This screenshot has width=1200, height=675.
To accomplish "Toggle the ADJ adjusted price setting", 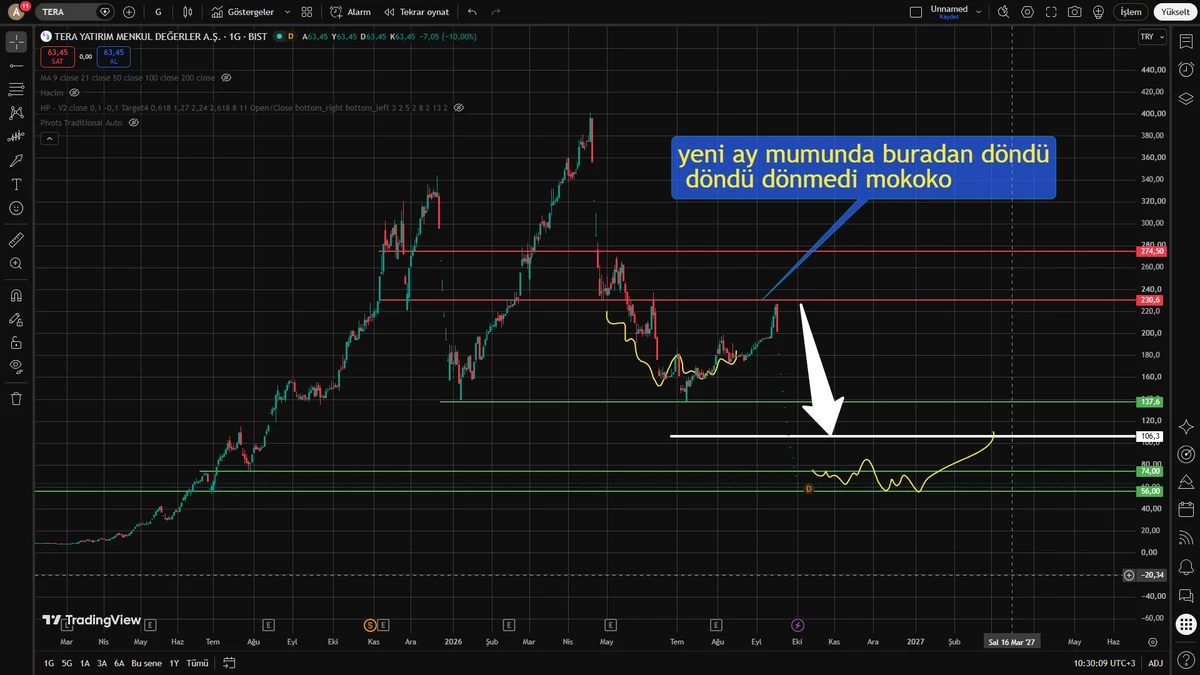I will (x=1155, y=662).
